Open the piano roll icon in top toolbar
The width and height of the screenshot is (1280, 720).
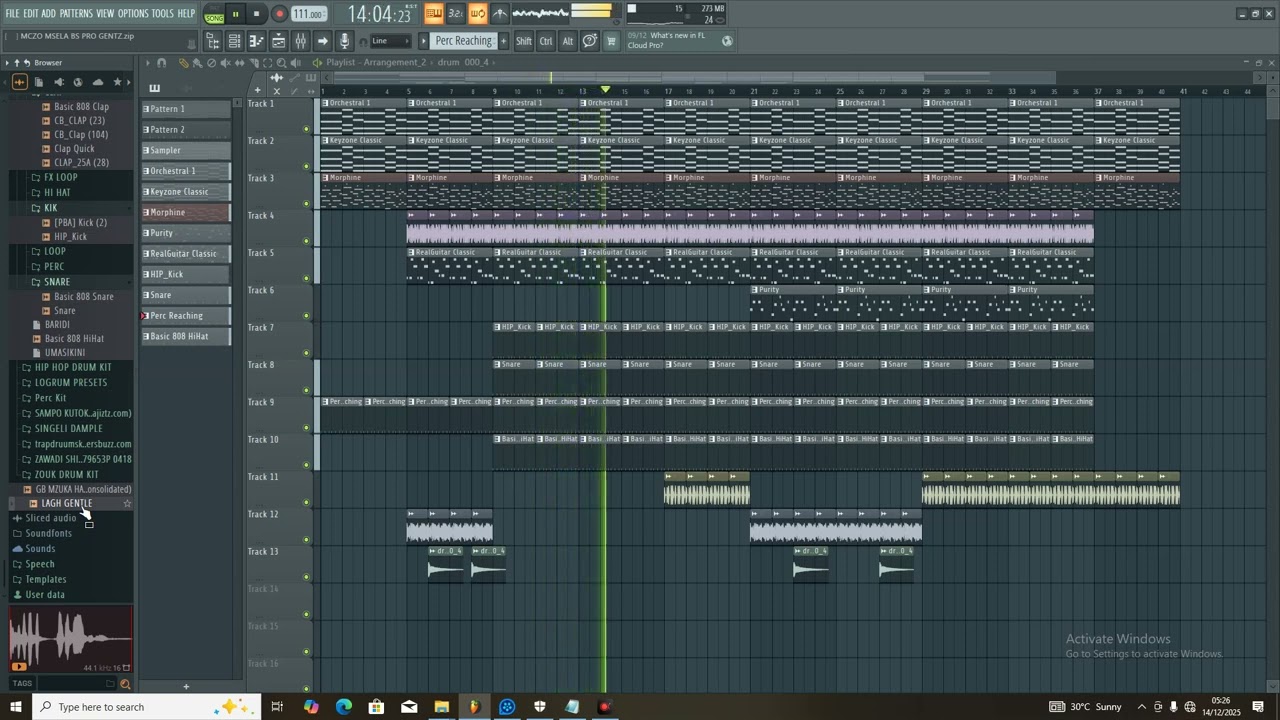256,41
